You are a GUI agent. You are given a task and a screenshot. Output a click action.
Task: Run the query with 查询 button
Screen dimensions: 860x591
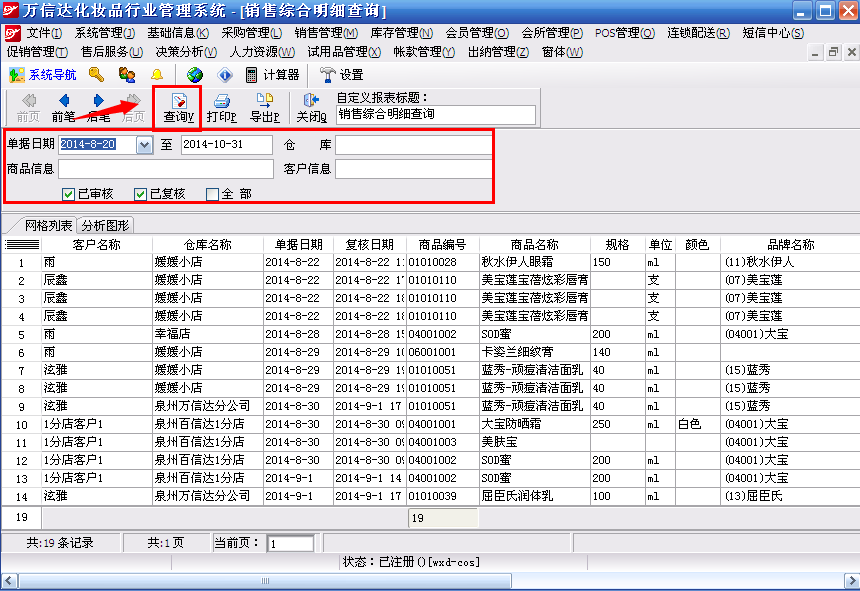(178, 108)
